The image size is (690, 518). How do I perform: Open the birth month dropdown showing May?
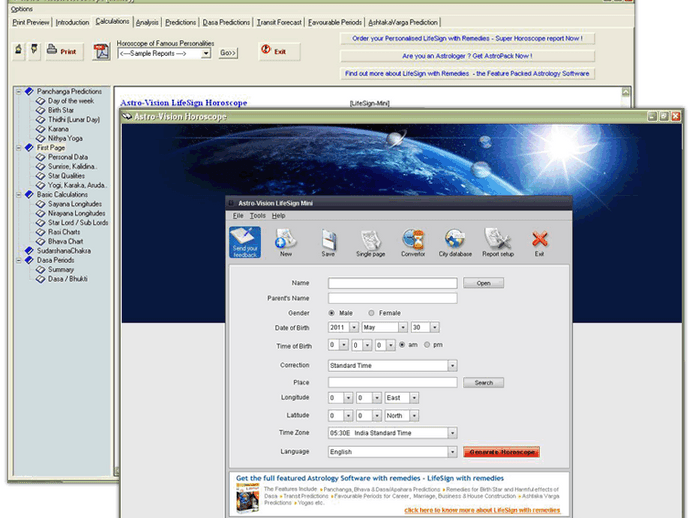[403, 327]
